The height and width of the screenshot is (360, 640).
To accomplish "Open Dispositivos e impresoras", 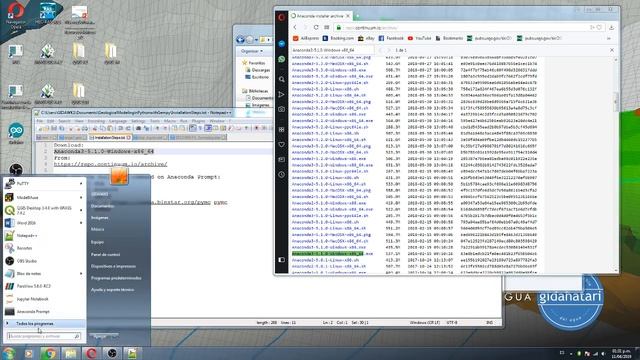I will point(113,266).
